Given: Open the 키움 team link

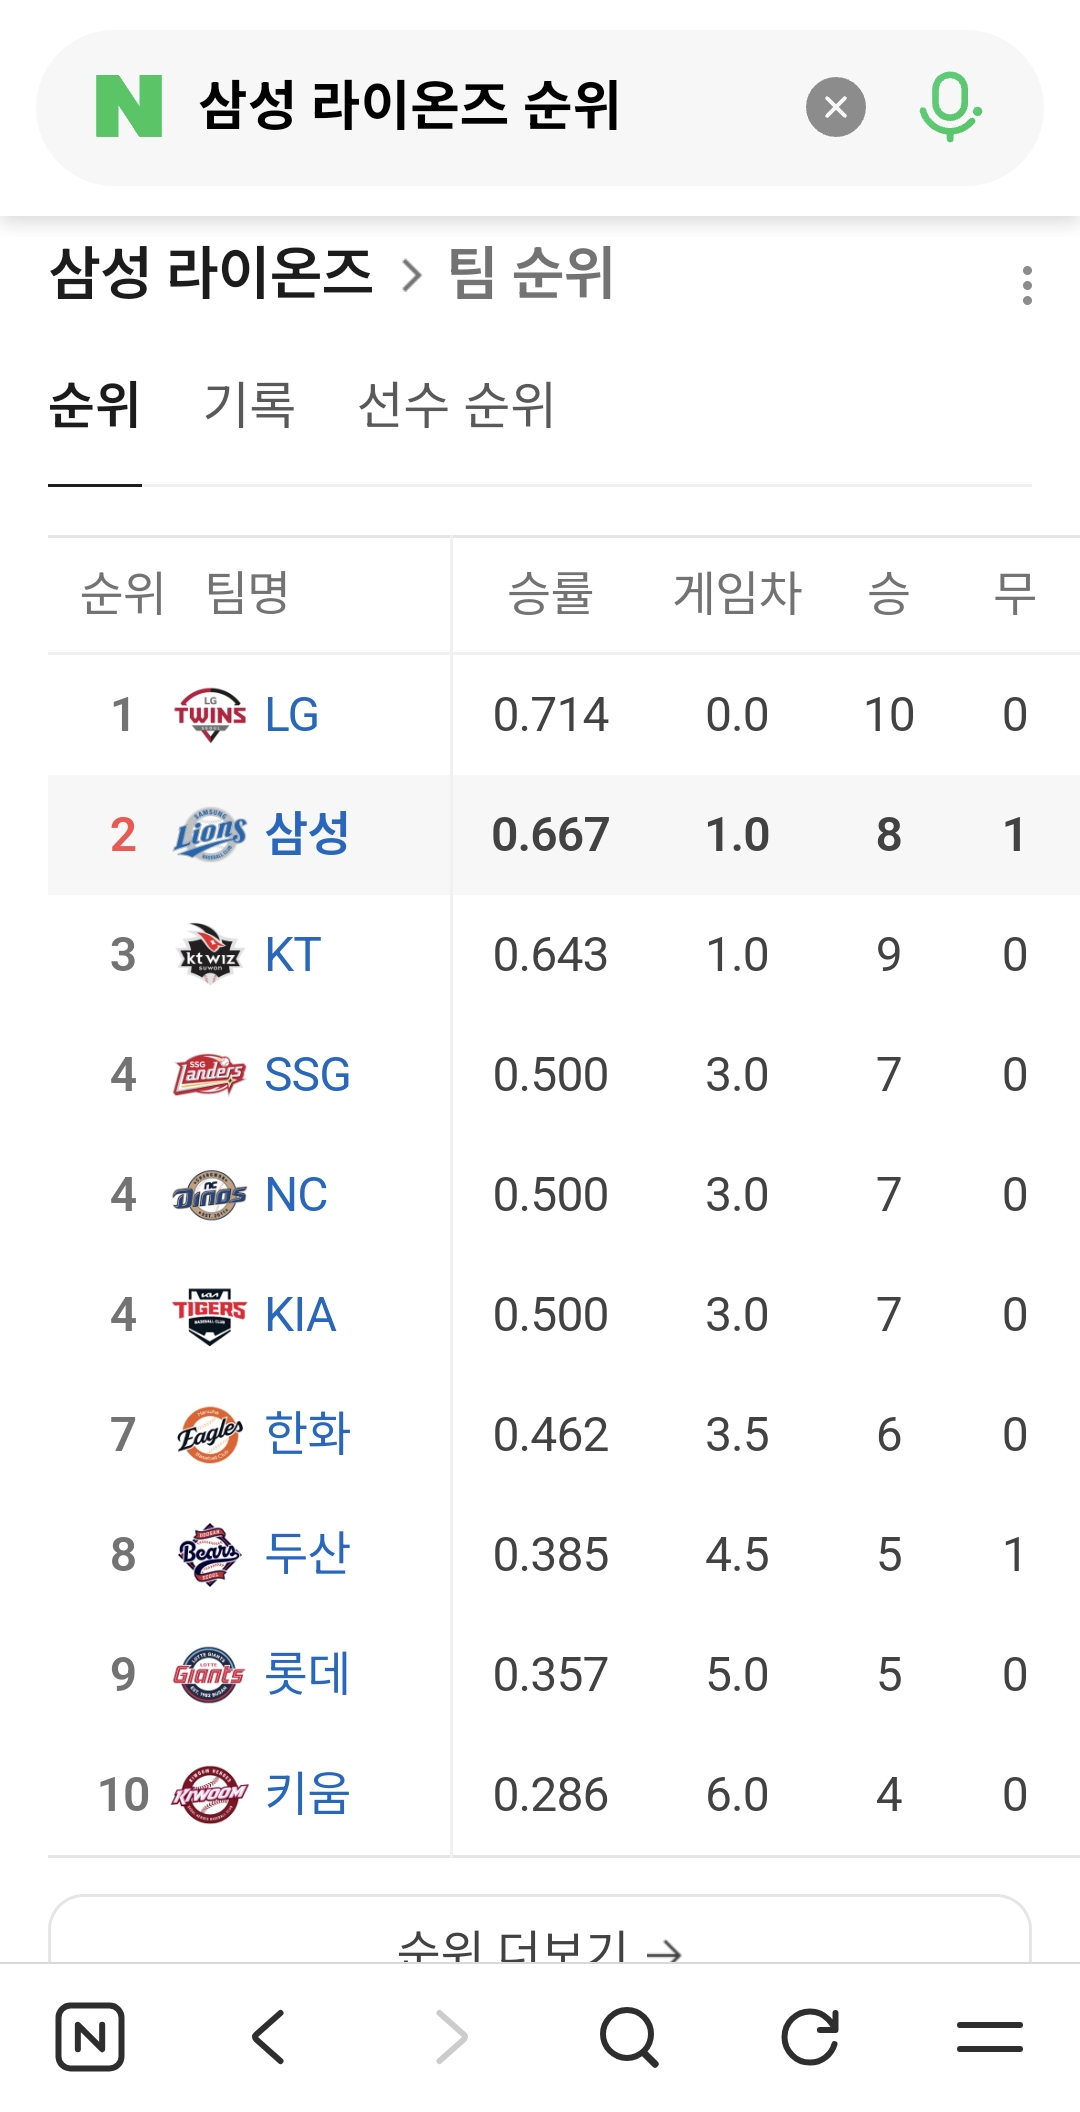Looking at the screenshot, I should (307, 1794).
